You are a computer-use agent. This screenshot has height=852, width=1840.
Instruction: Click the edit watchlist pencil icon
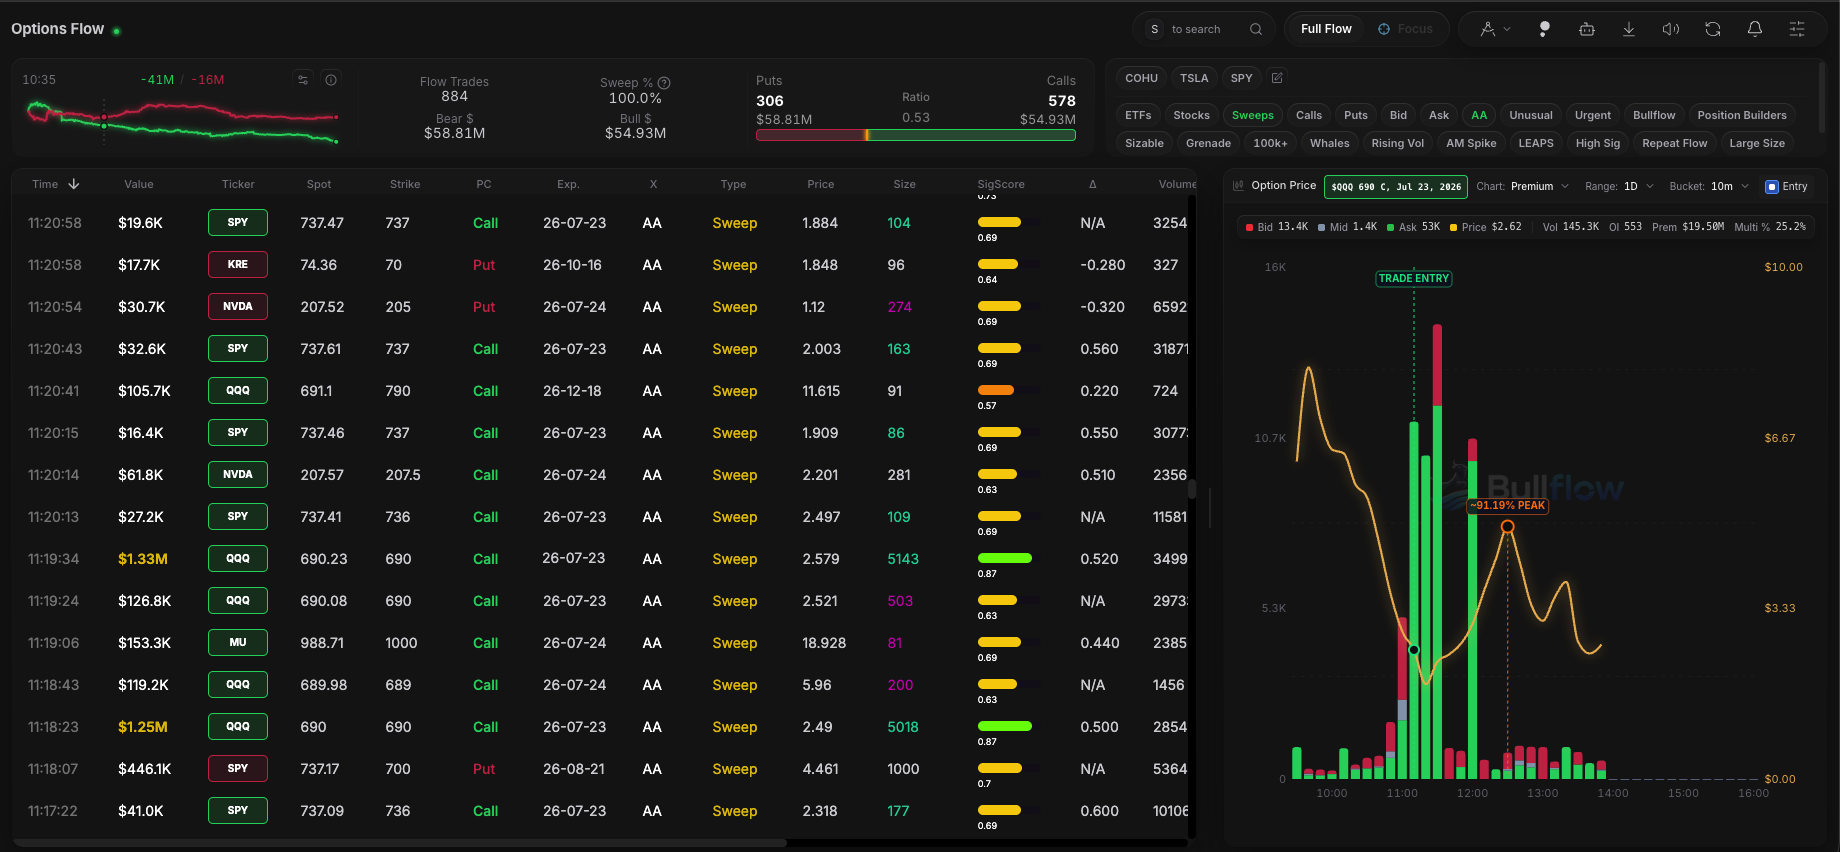1277,78
